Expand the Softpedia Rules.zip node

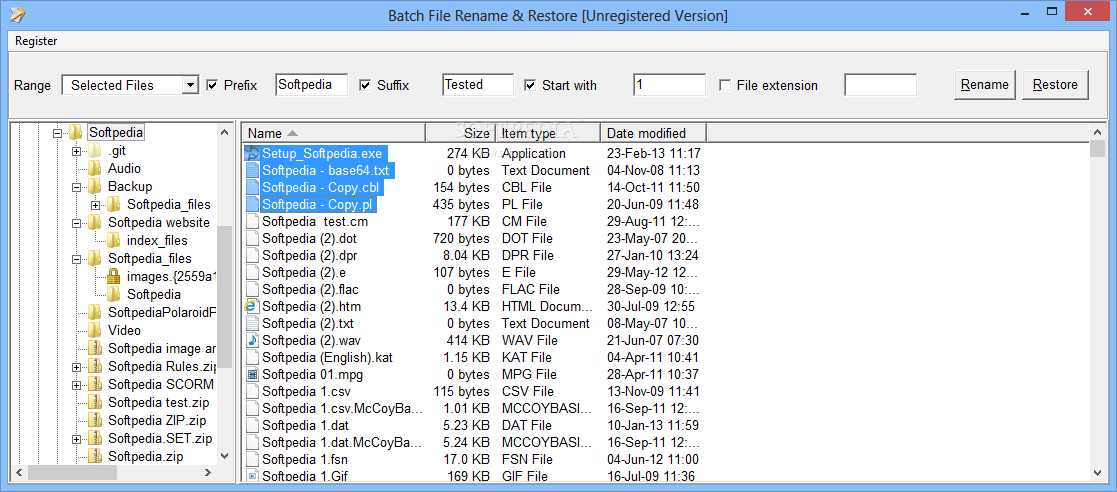point(76,367)
